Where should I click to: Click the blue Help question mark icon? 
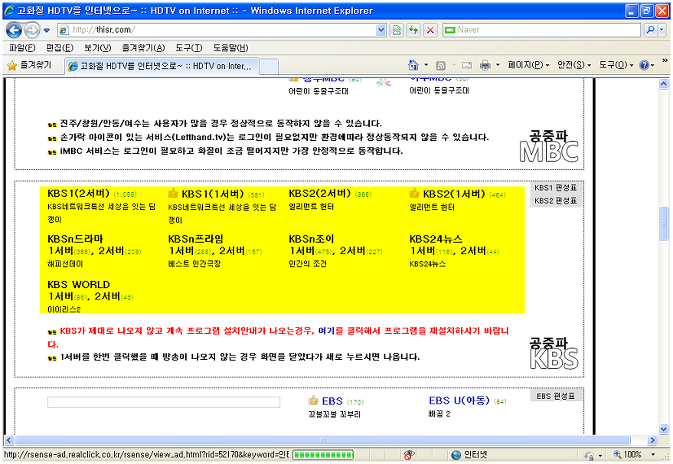(644, 65)
